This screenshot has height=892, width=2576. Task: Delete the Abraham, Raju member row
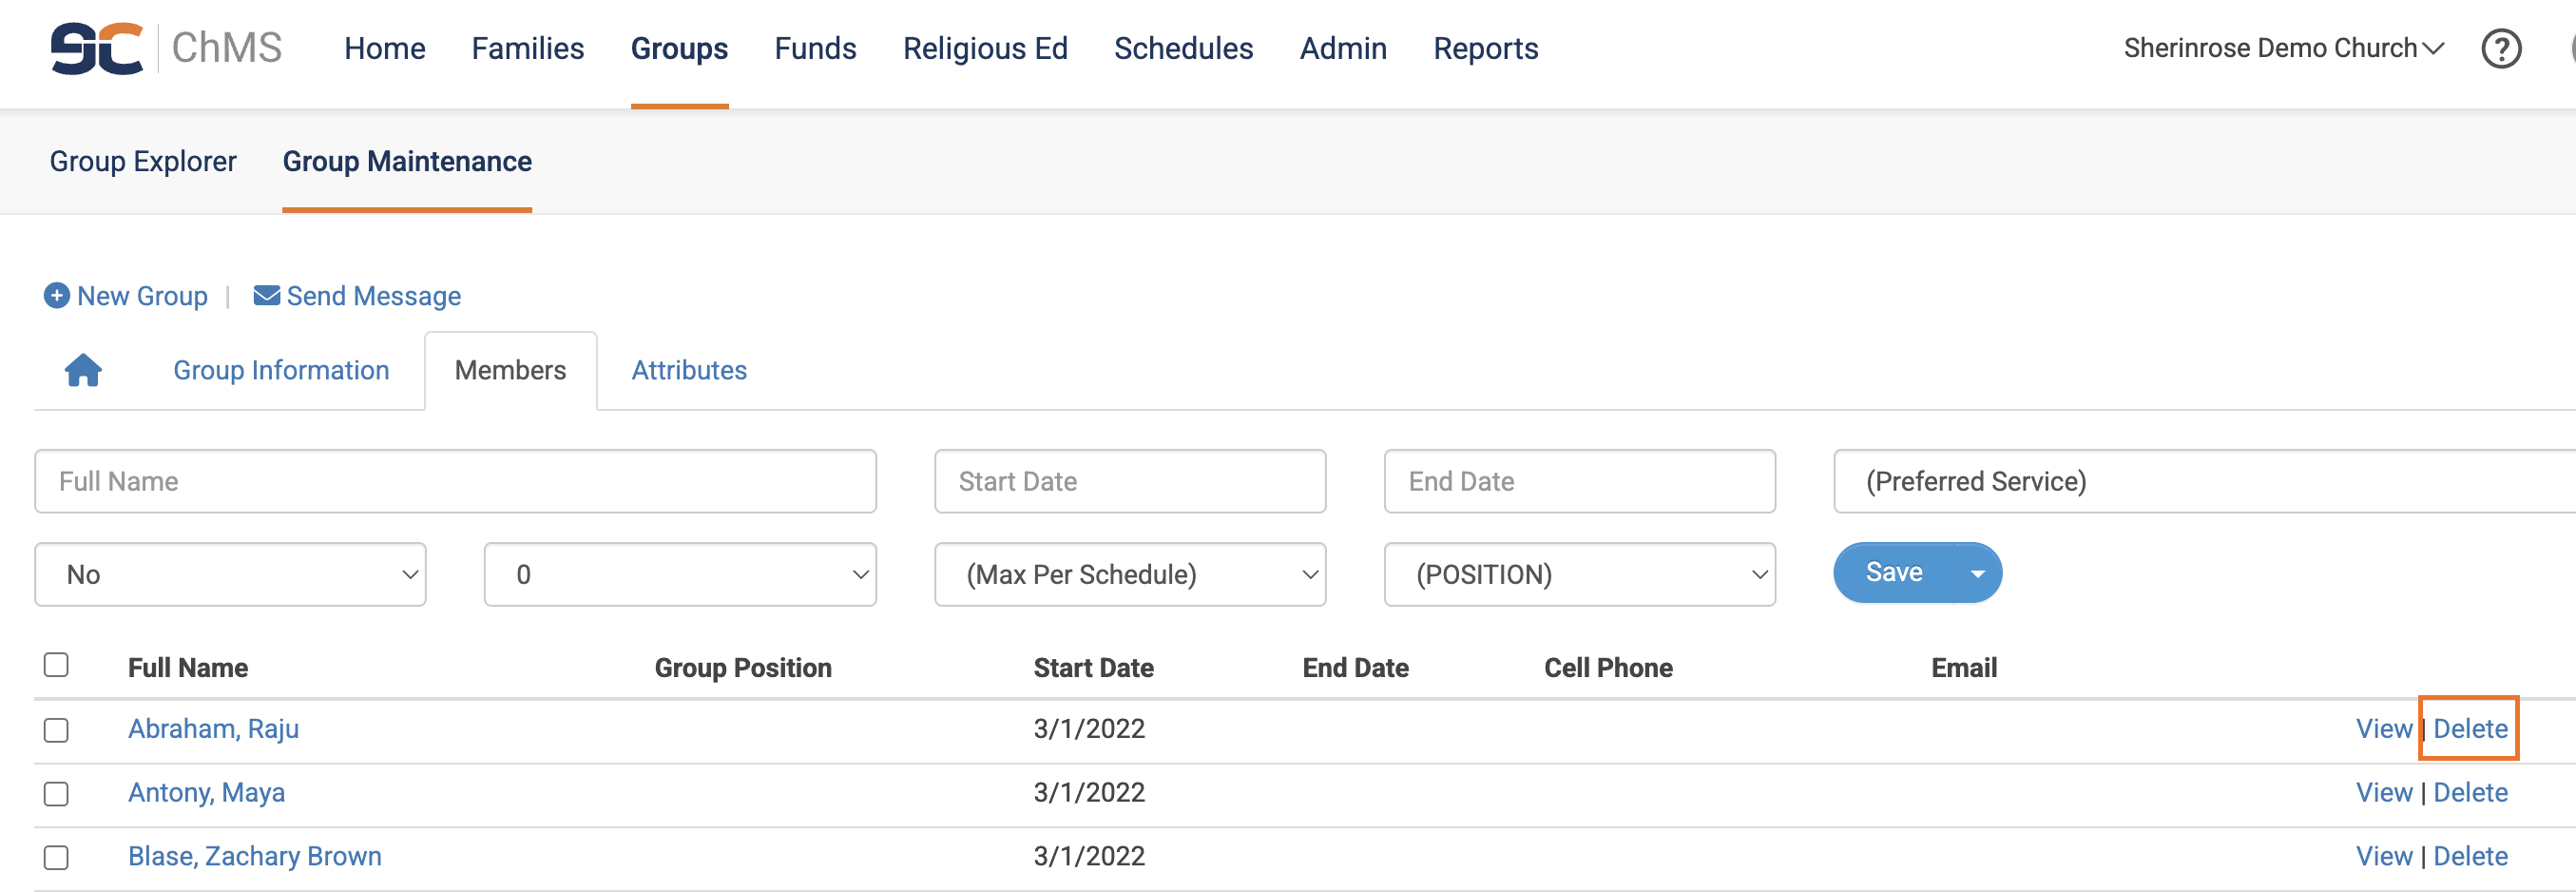pyautogui.click(x=2469, y=729)
